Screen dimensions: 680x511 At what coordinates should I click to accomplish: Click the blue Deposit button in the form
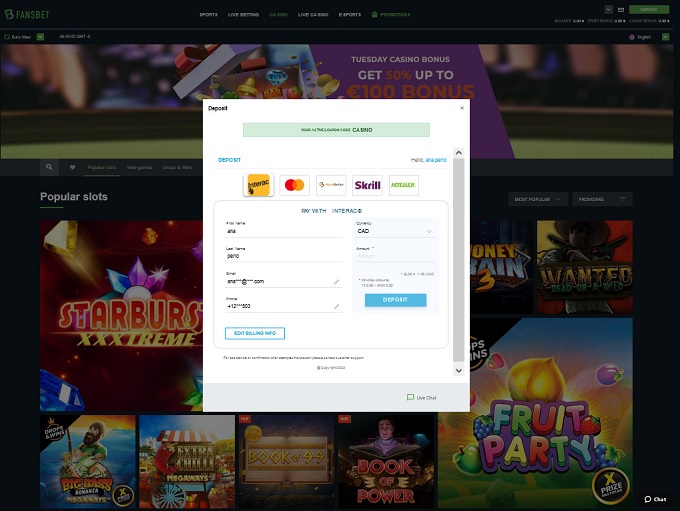pos(395,300)
